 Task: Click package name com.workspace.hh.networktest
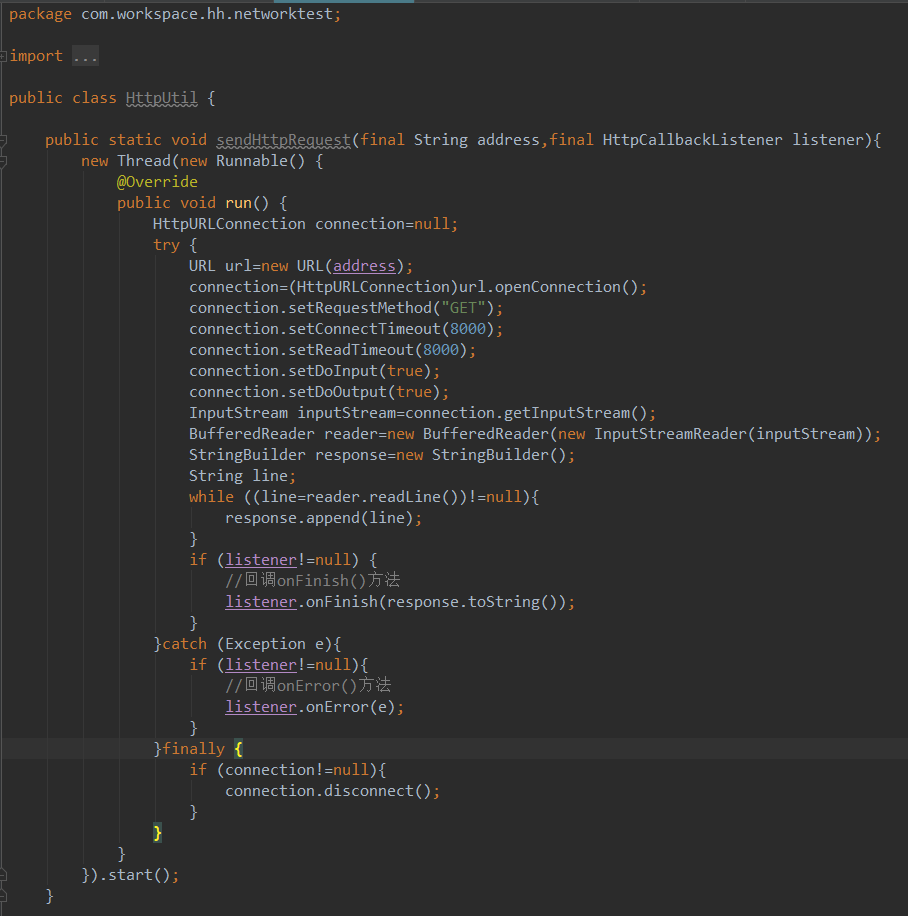click(x=207, y=14)
